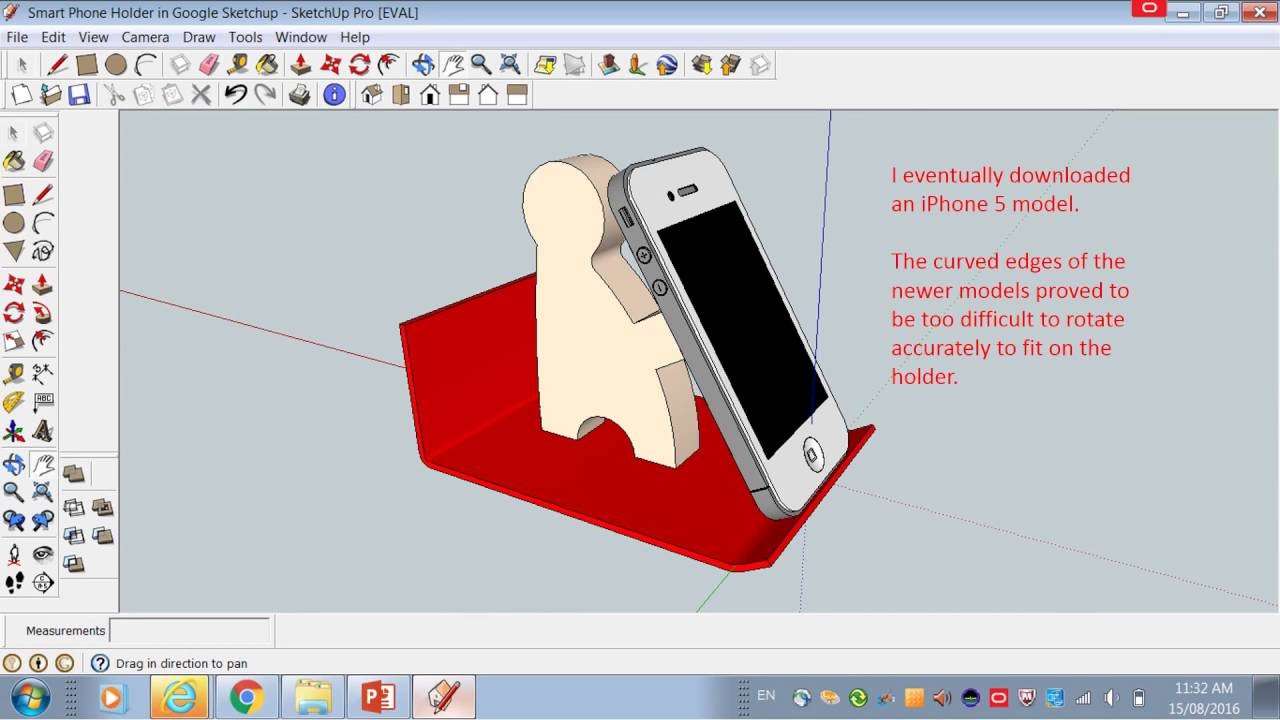1280x720 pixels.
Task: Save the model with floppy disk icon
Action: coord(79,95)
